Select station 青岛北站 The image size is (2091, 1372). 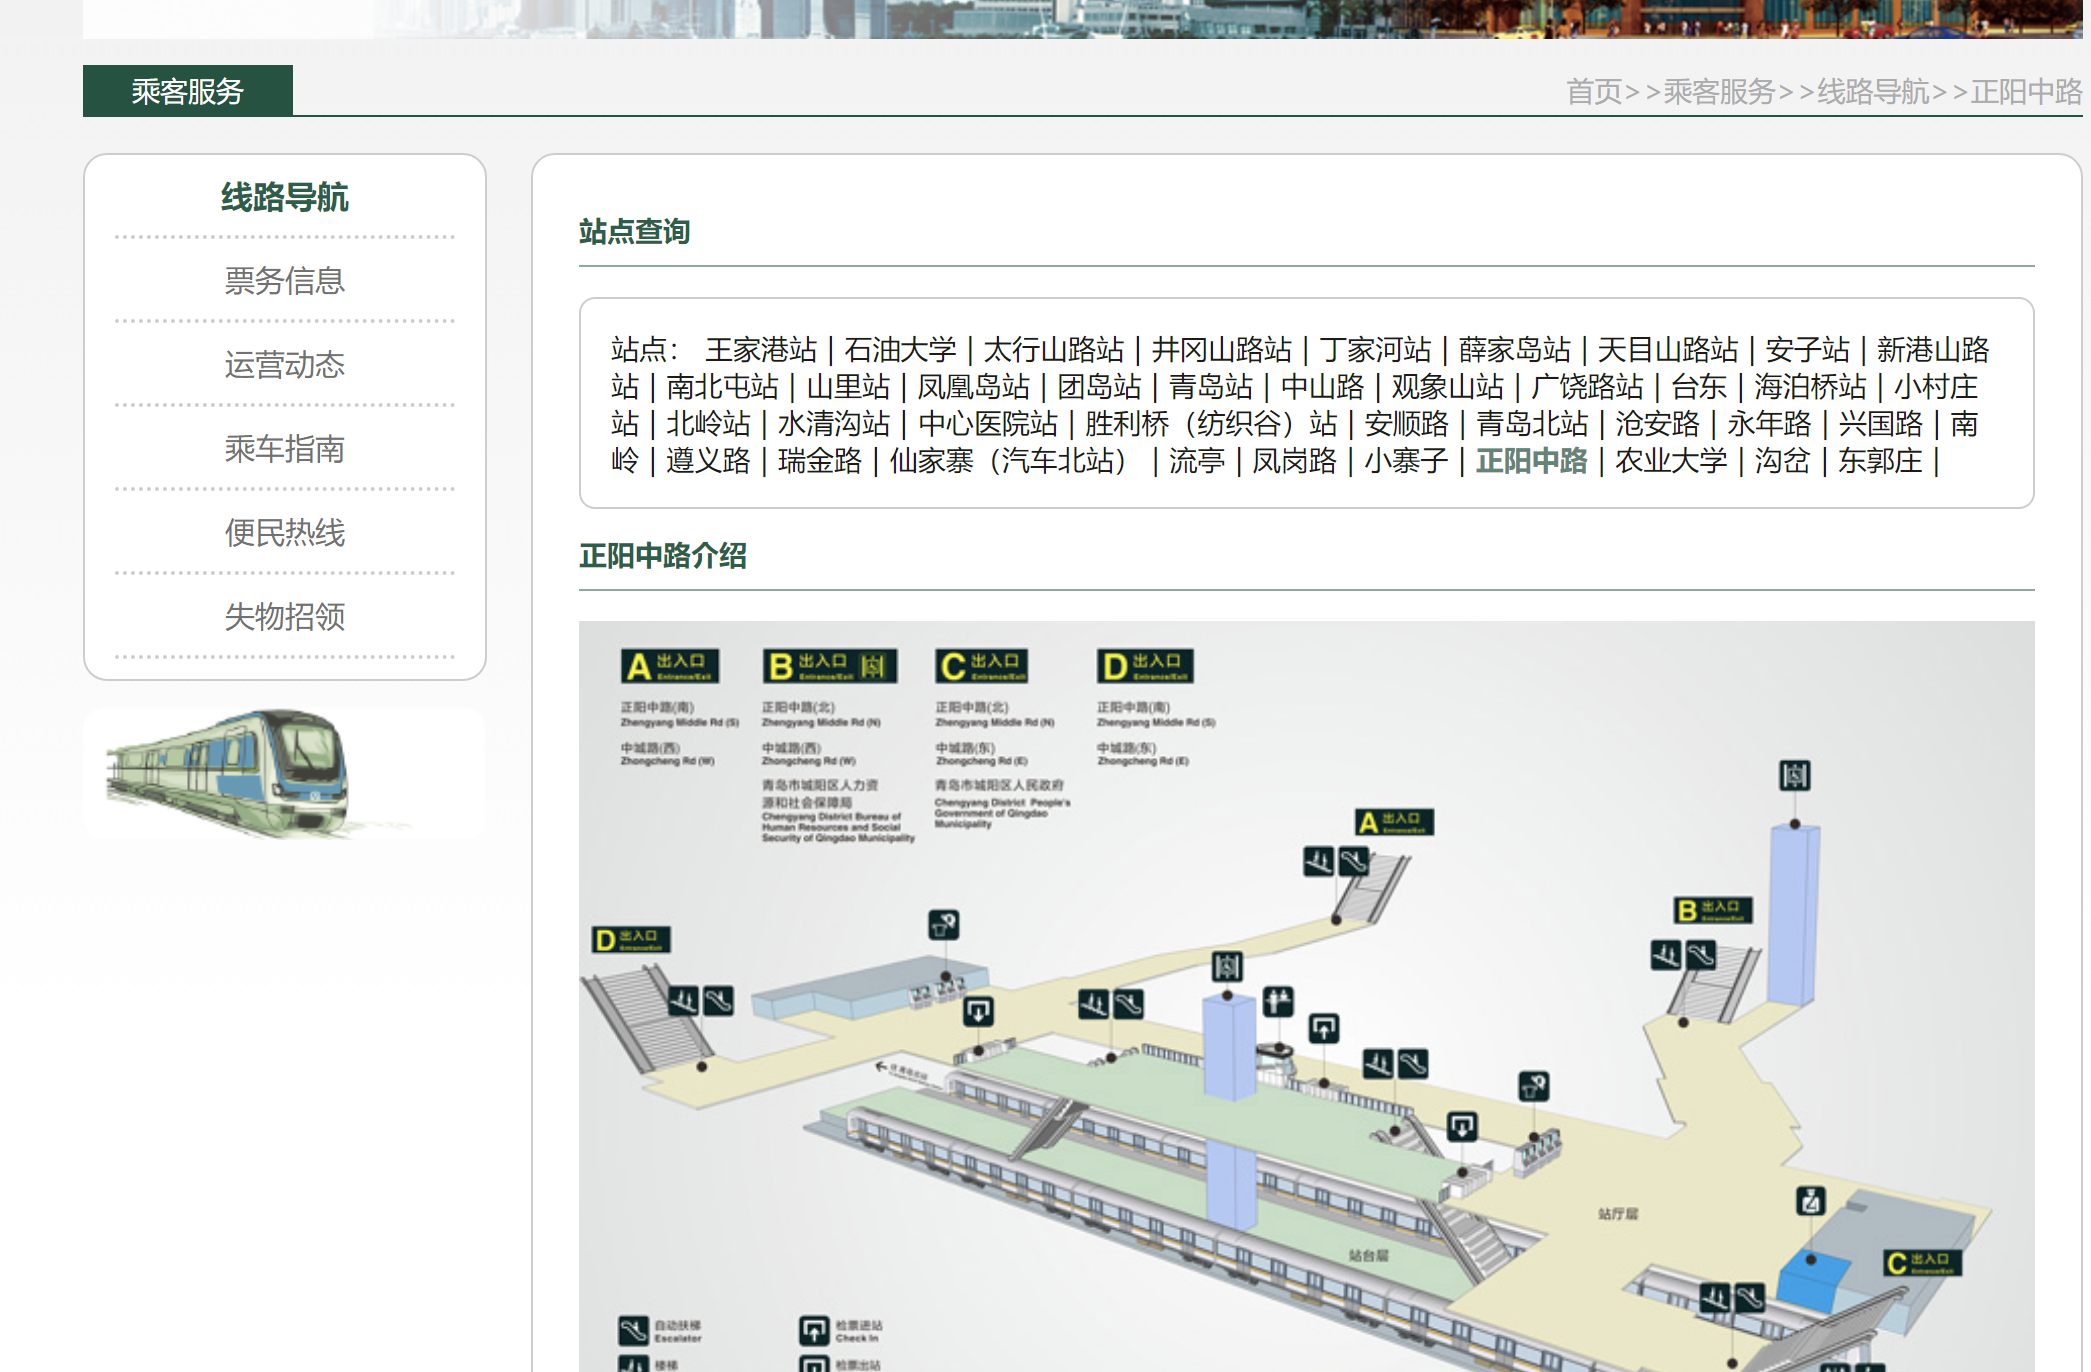tap(1532, 424)
